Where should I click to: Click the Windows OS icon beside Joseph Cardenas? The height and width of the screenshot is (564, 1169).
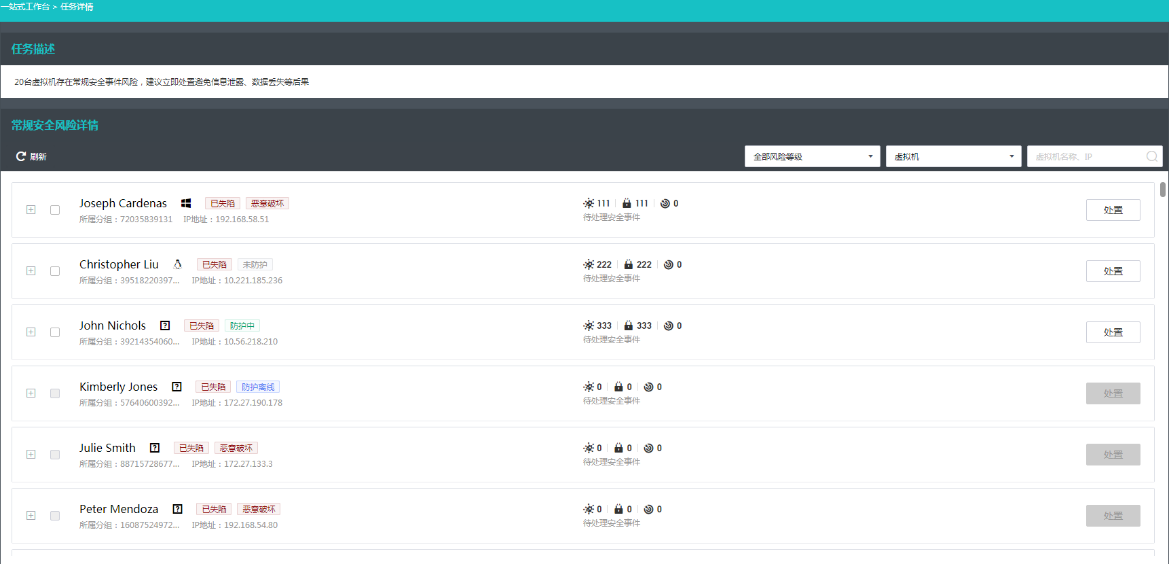coord(186,203)
